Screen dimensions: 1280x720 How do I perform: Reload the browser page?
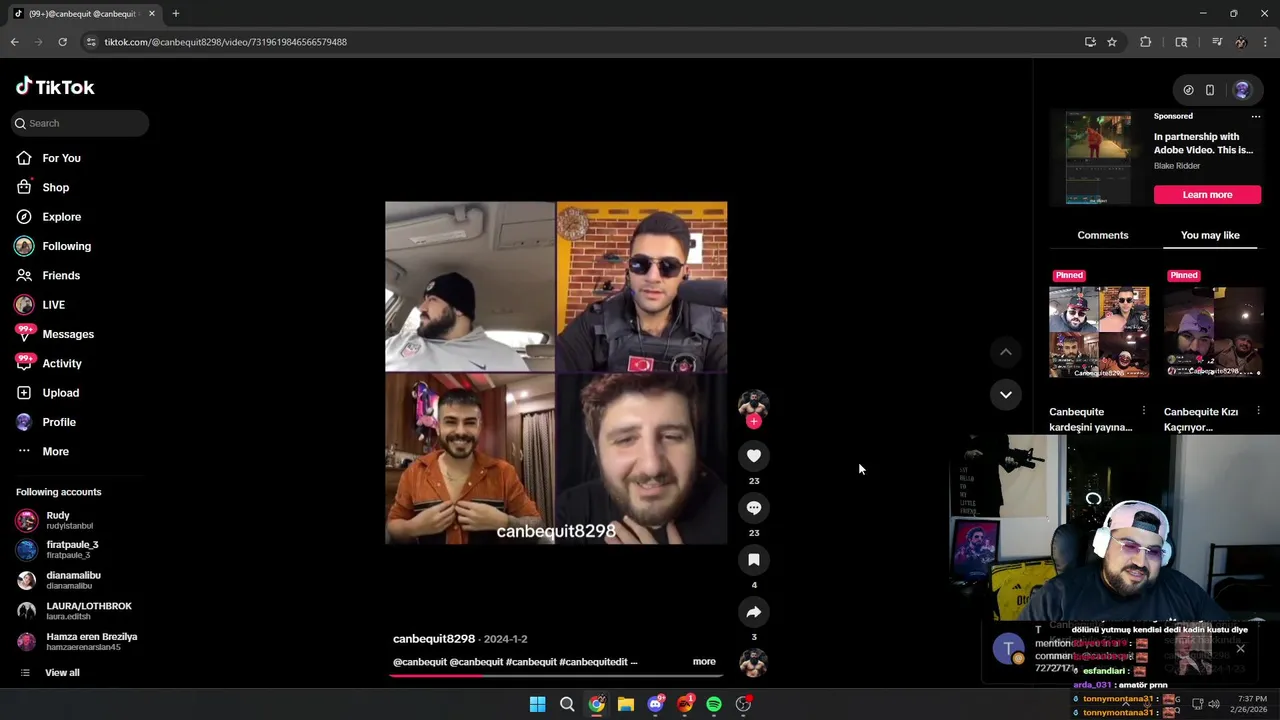tap(62, 42)
